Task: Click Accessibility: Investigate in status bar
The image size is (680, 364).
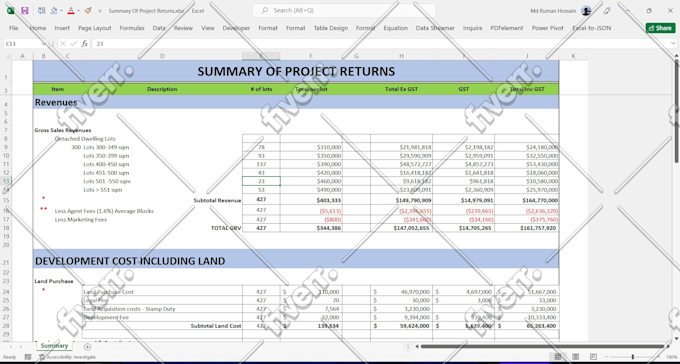Action: coord(68,357)
